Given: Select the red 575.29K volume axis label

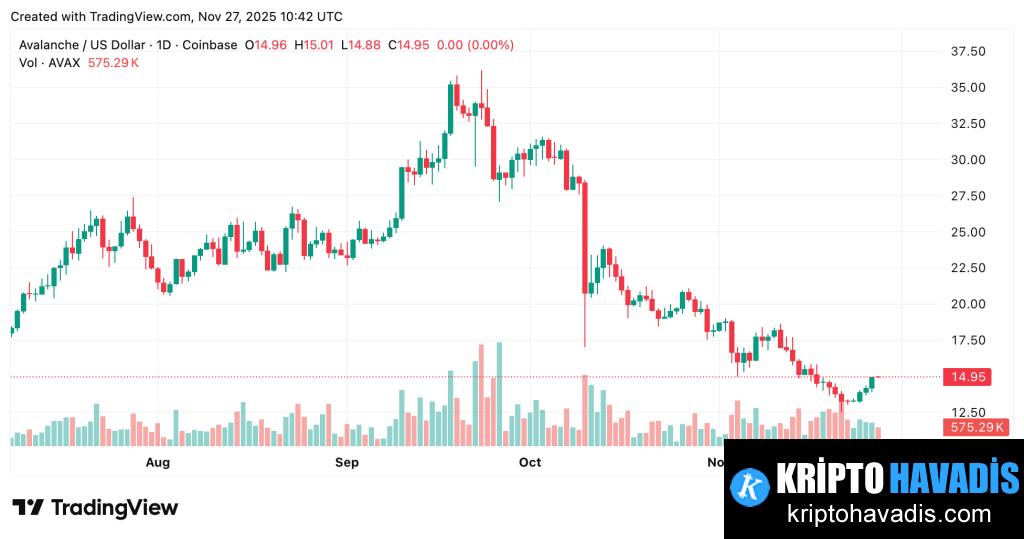Looking at the screenshot, I should pos(975,428).
